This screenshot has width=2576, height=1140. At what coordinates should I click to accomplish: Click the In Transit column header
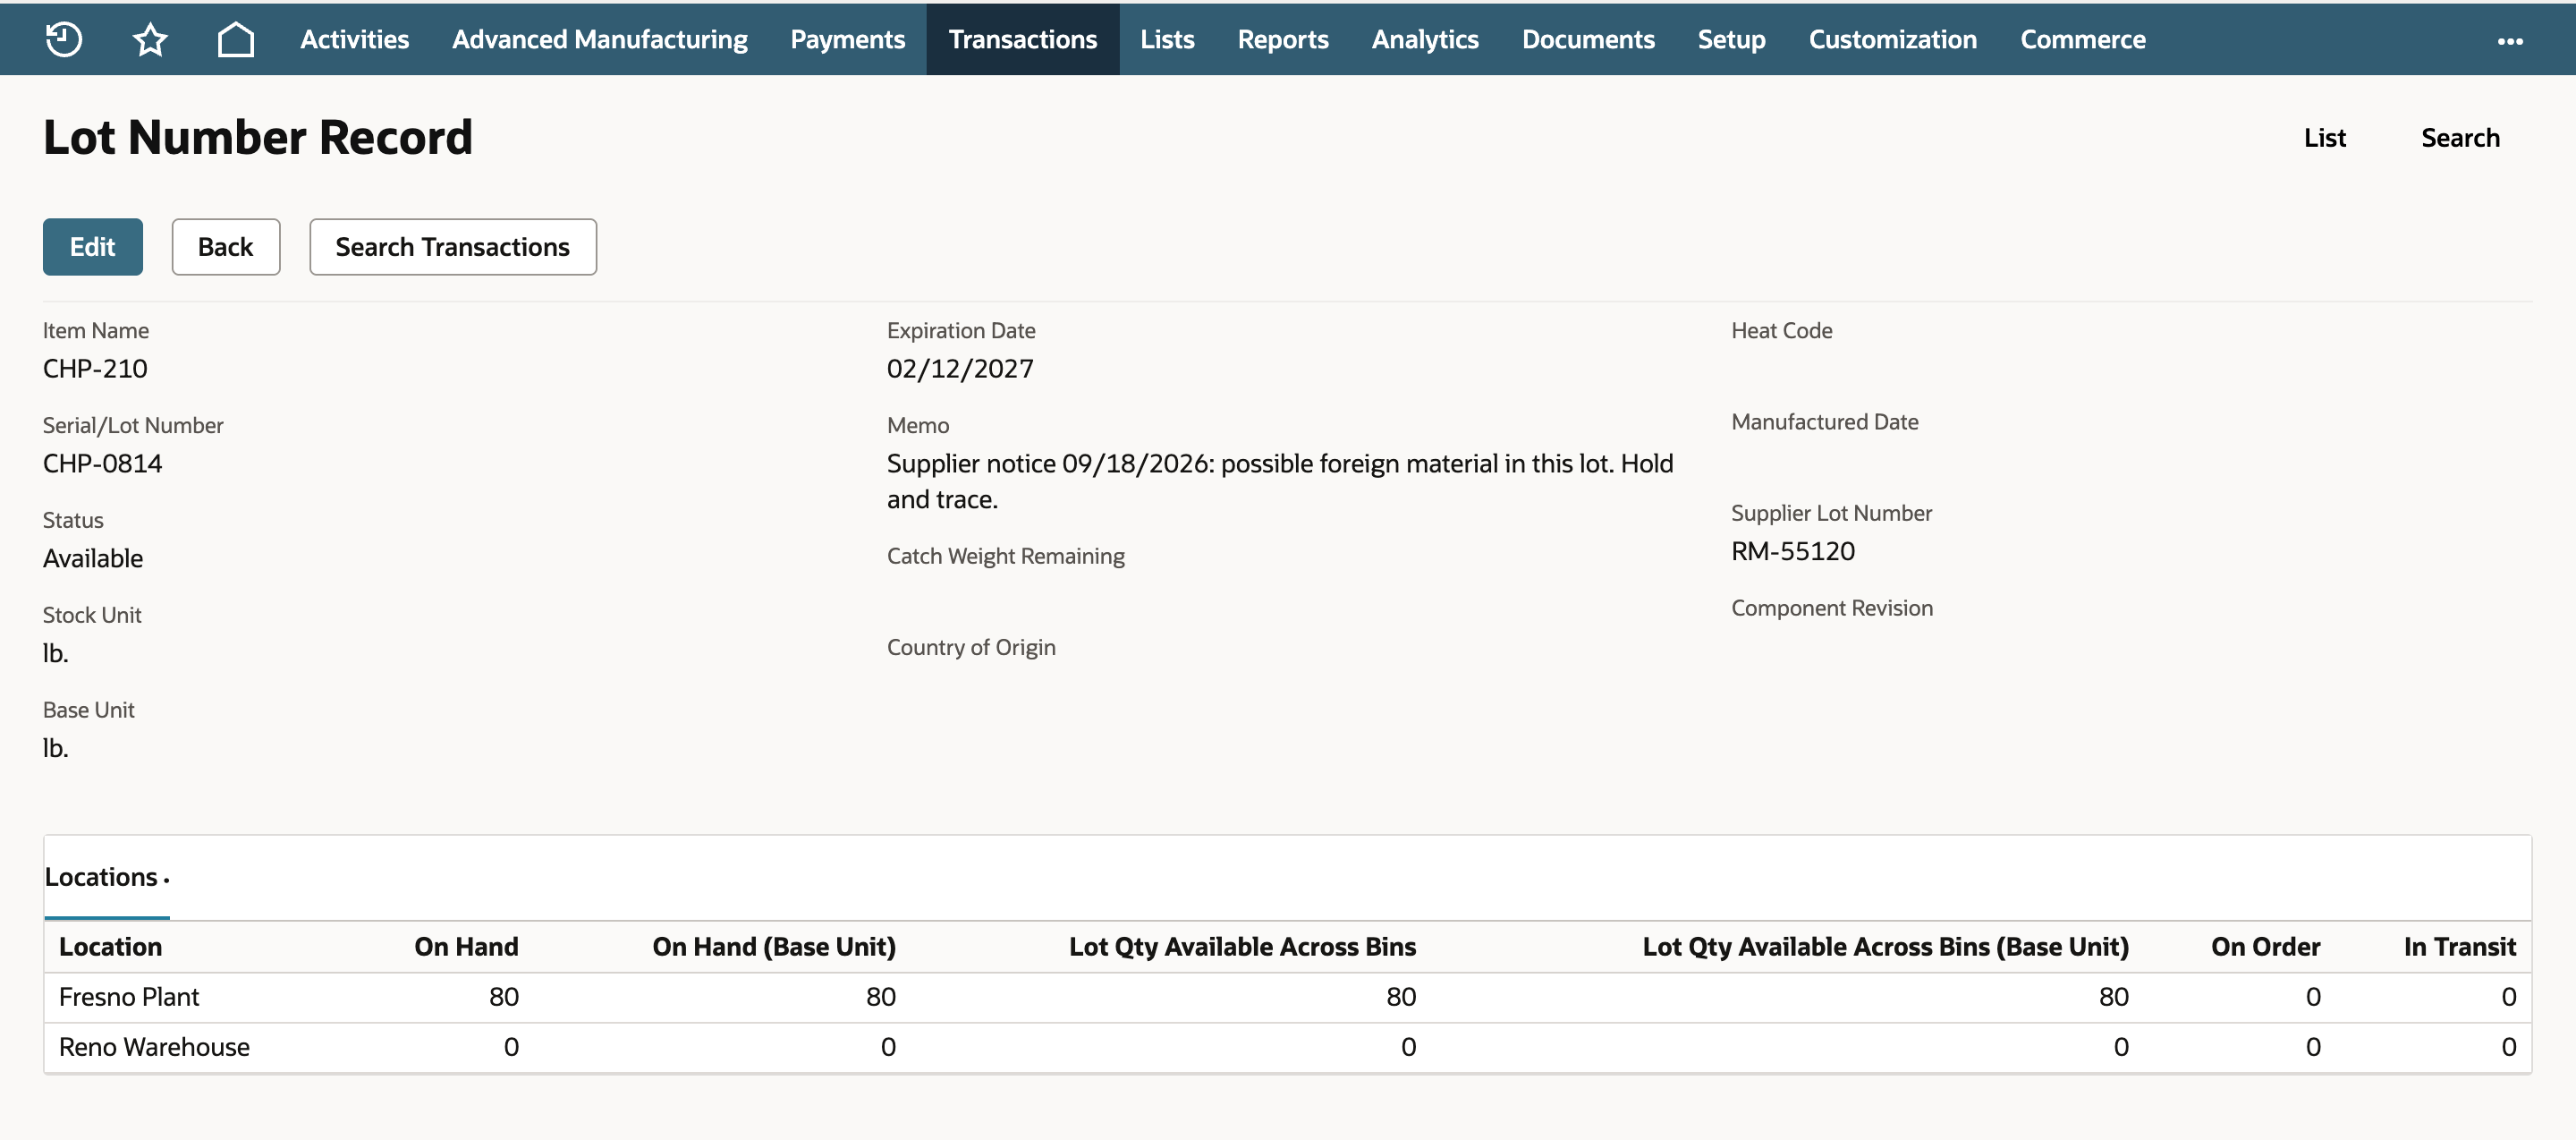[2459, 947]
